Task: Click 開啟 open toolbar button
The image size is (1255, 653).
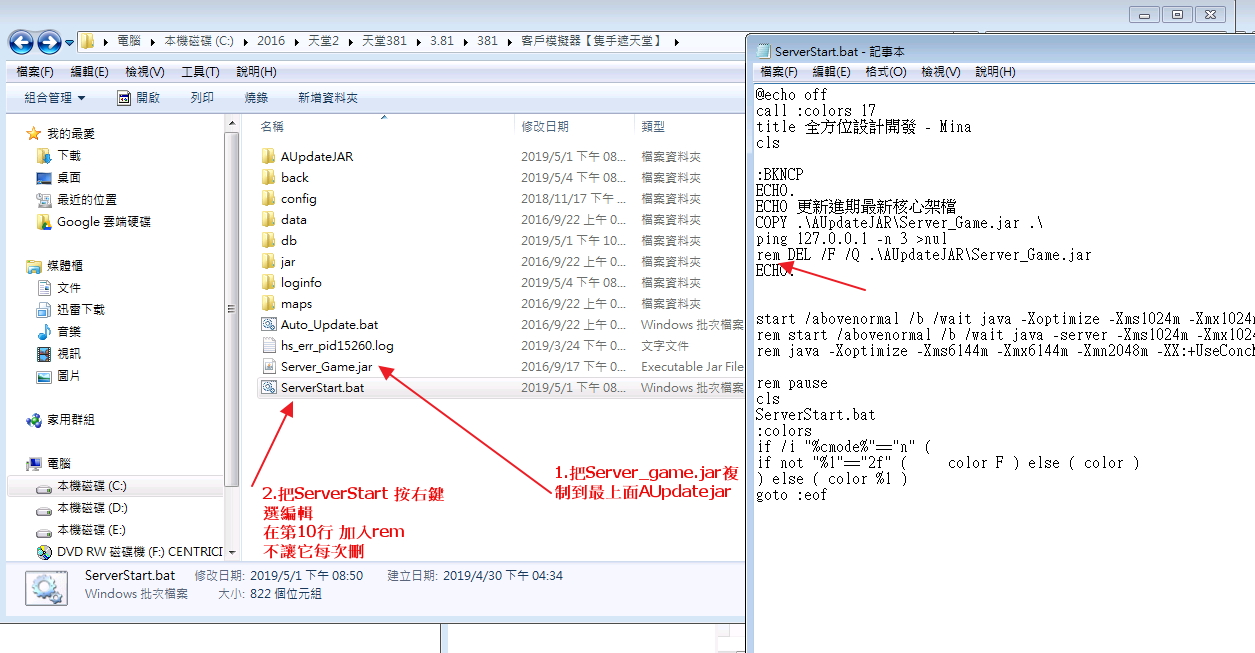Action: tap(139, 98)
